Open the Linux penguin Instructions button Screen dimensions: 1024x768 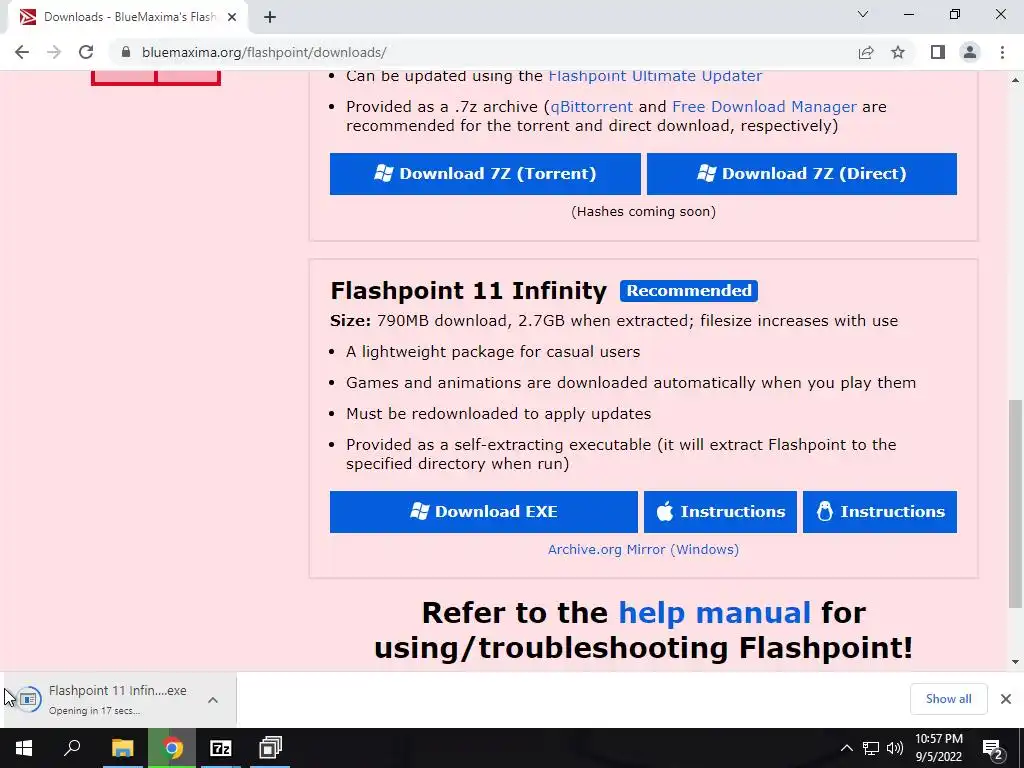point(880,511)
